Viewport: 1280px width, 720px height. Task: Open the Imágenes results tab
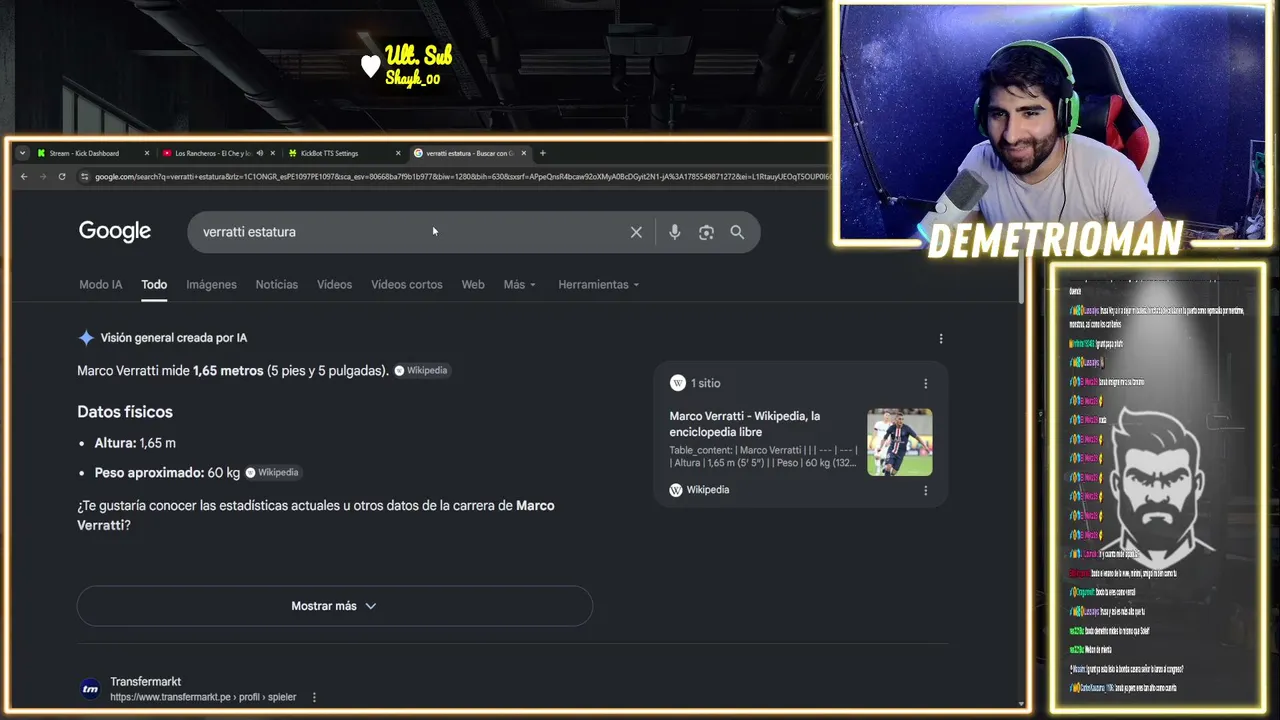(211, 285)
